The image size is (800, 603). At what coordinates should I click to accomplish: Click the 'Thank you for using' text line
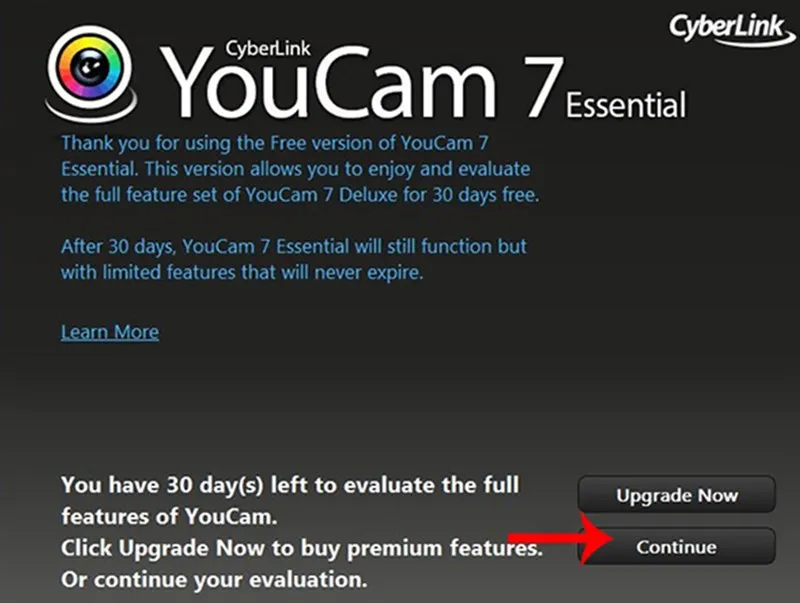click(x=275, y=143)
